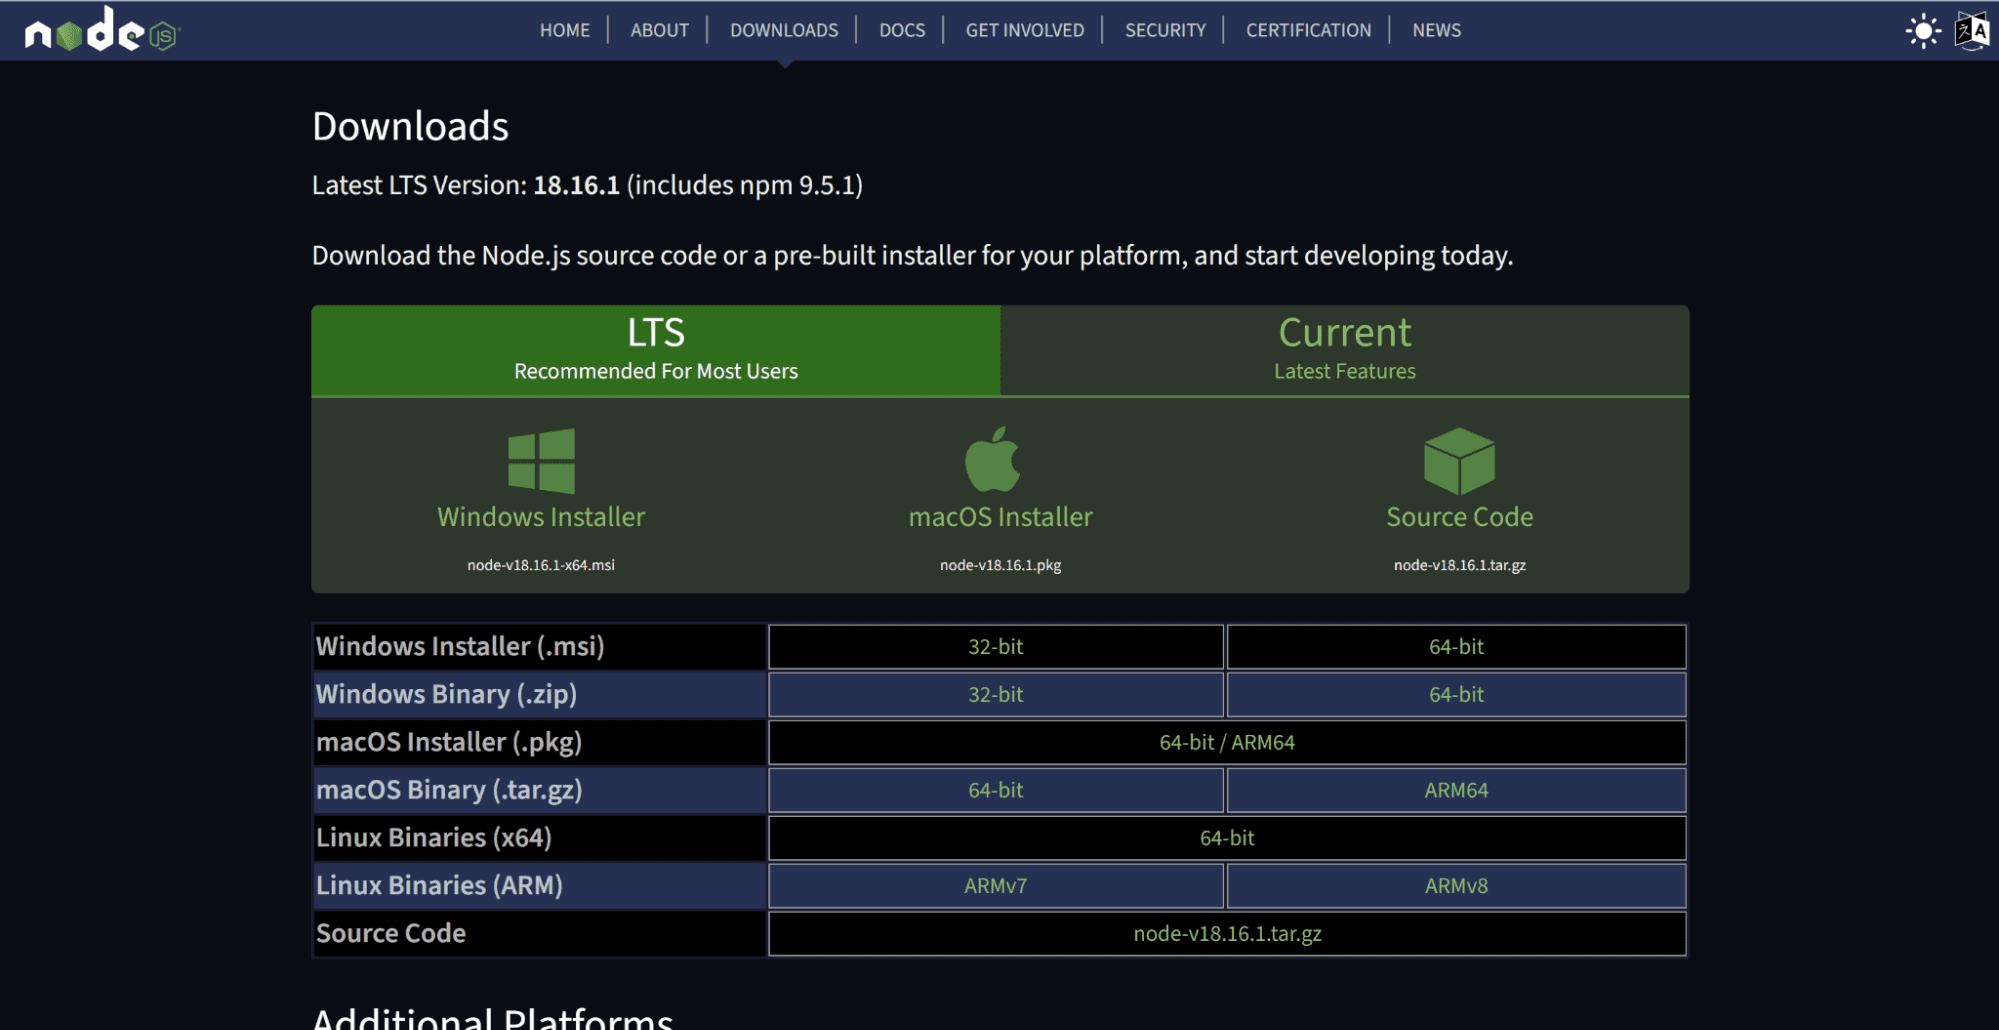The image size is (1999, 1030).
Task: Click the 'macOS Installer (.pkg)' row label
Action: [449, 743]
